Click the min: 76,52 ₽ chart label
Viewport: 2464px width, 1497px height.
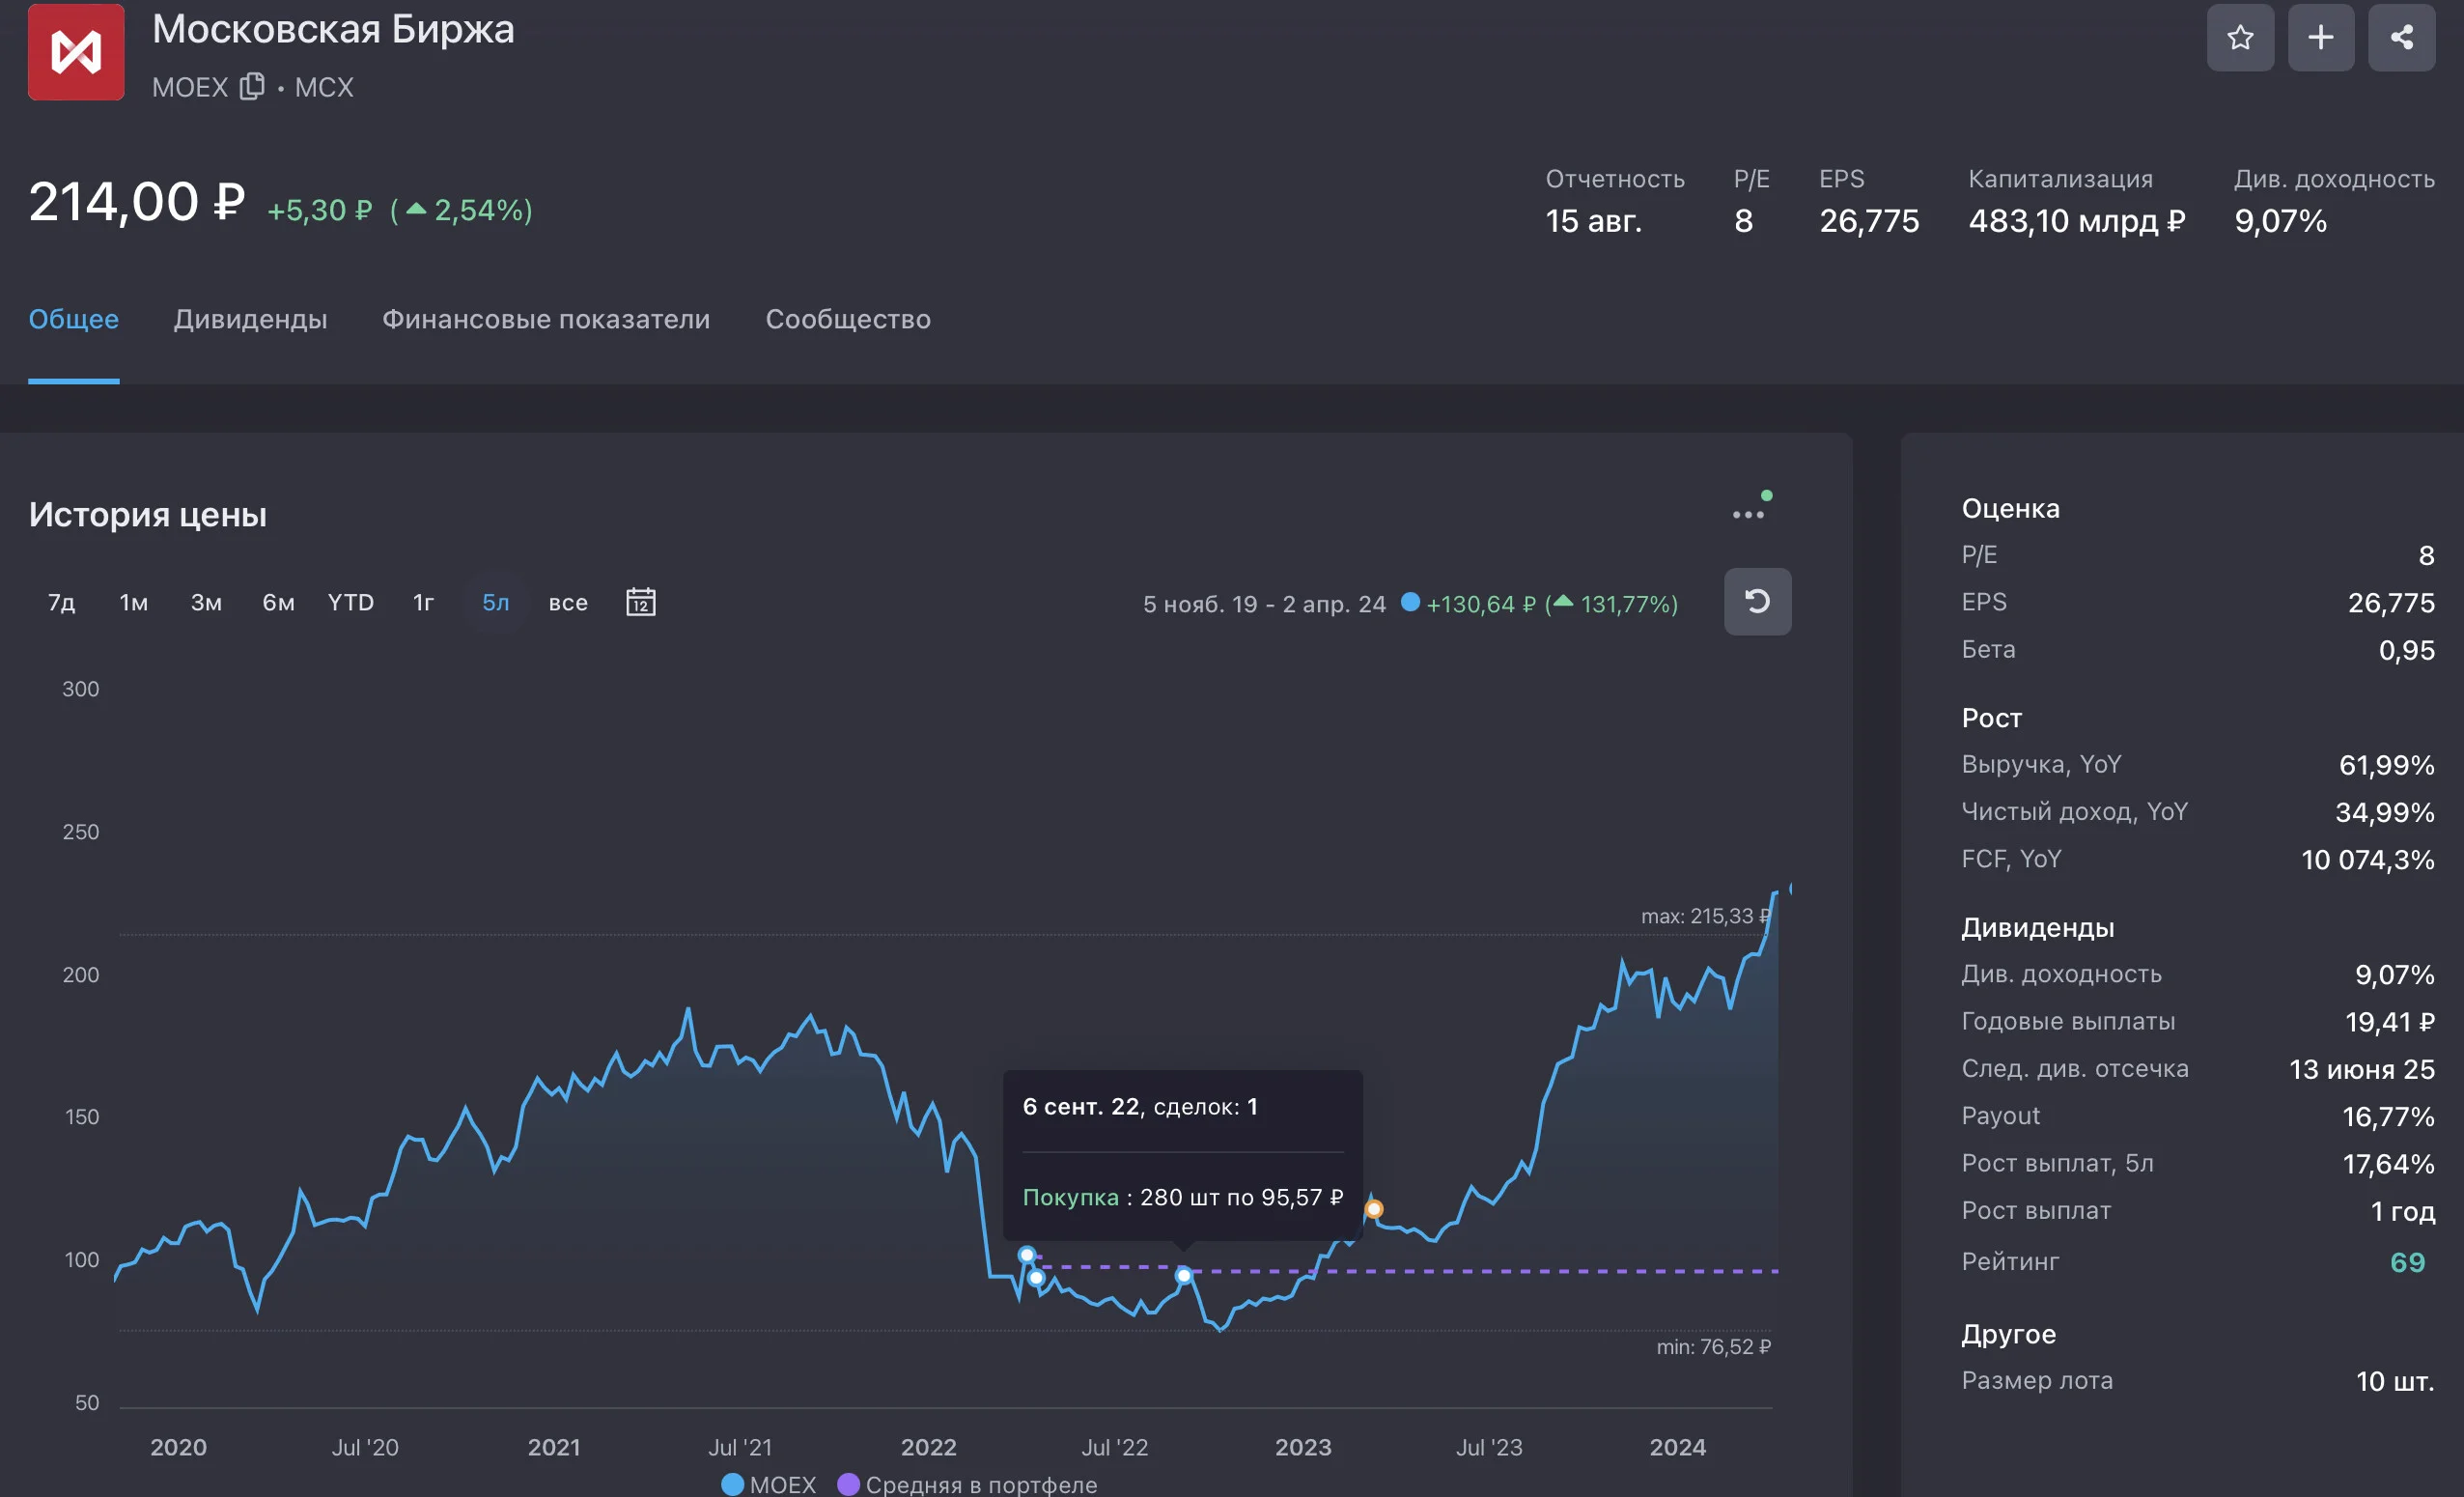[x=1713, y=1347]
